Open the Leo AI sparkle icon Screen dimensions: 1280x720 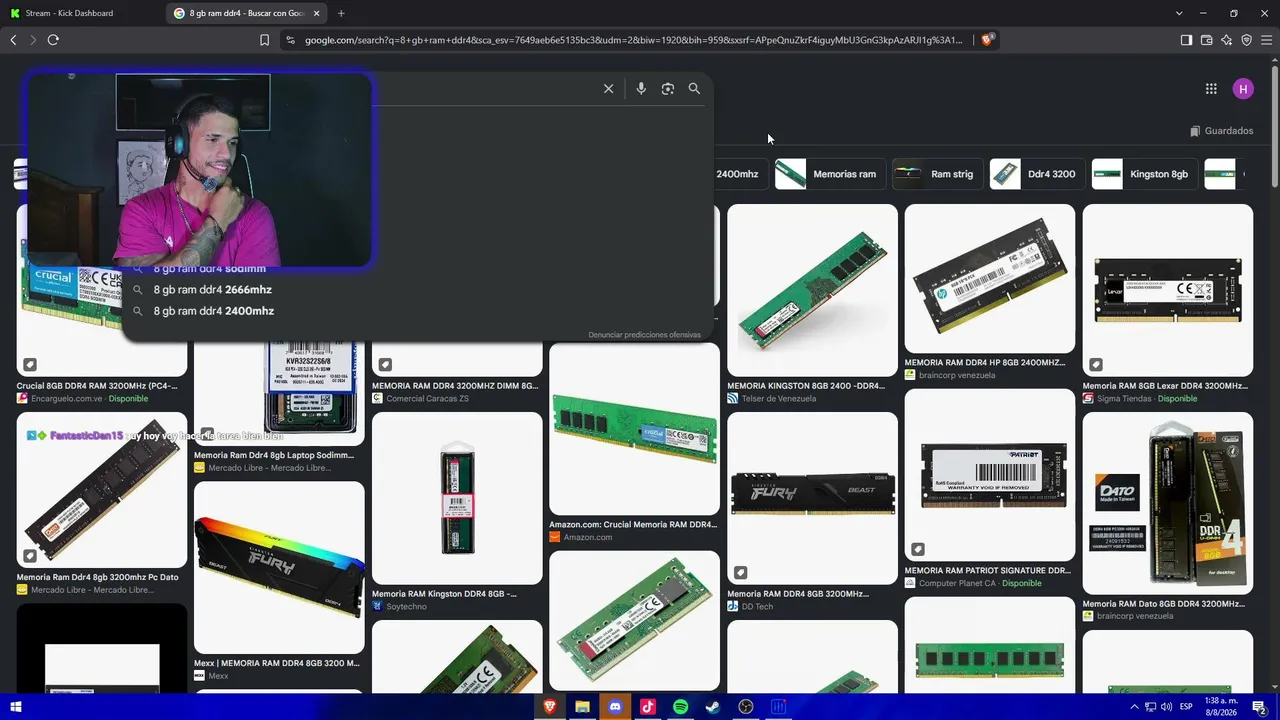pyautogui.click(x=1226, y=40)
